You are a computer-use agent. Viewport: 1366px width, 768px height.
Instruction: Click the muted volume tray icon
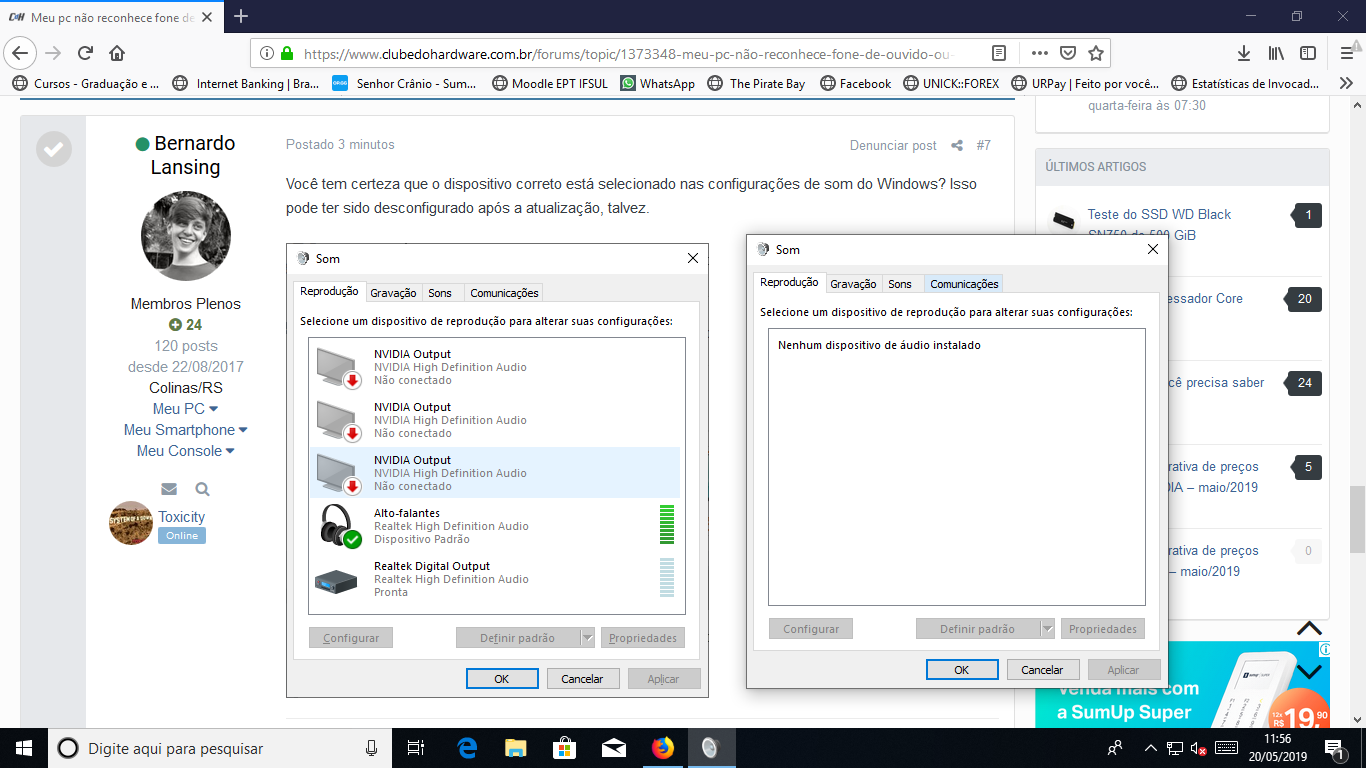pyautogui.click(x=1198, y=748)
